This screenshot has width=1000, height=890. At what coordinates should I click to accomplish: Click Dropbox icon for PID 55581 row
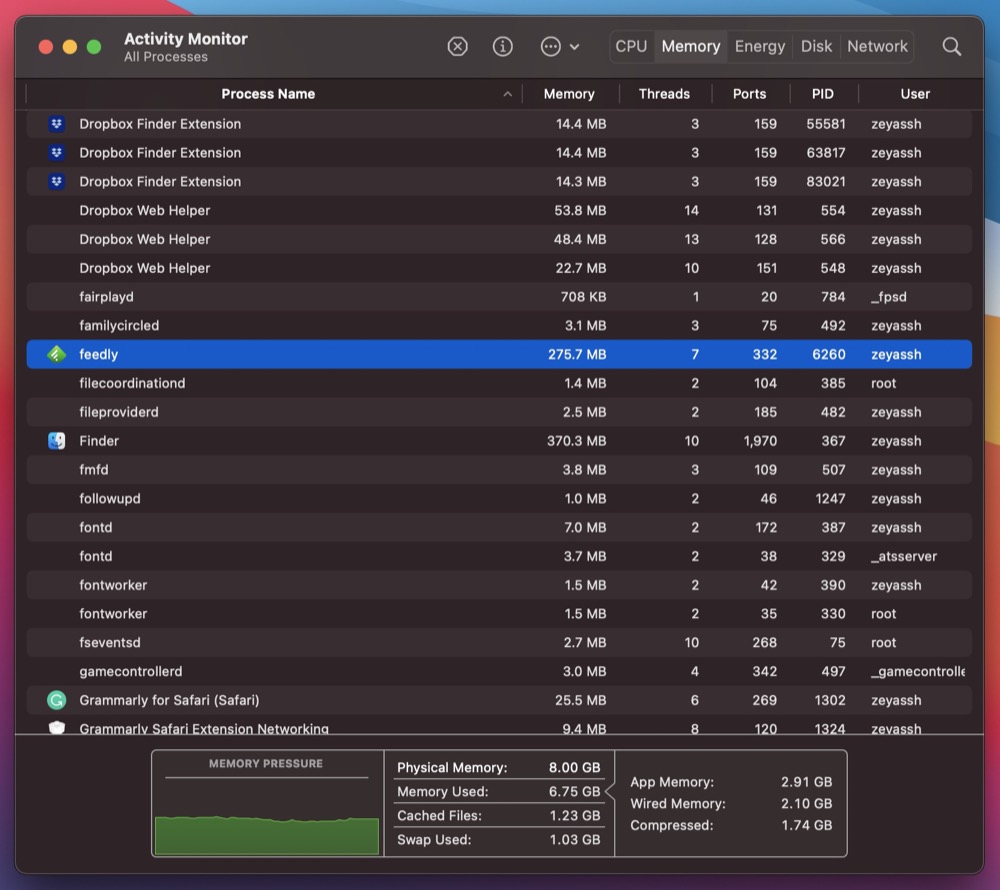click(x=57, y=124)
